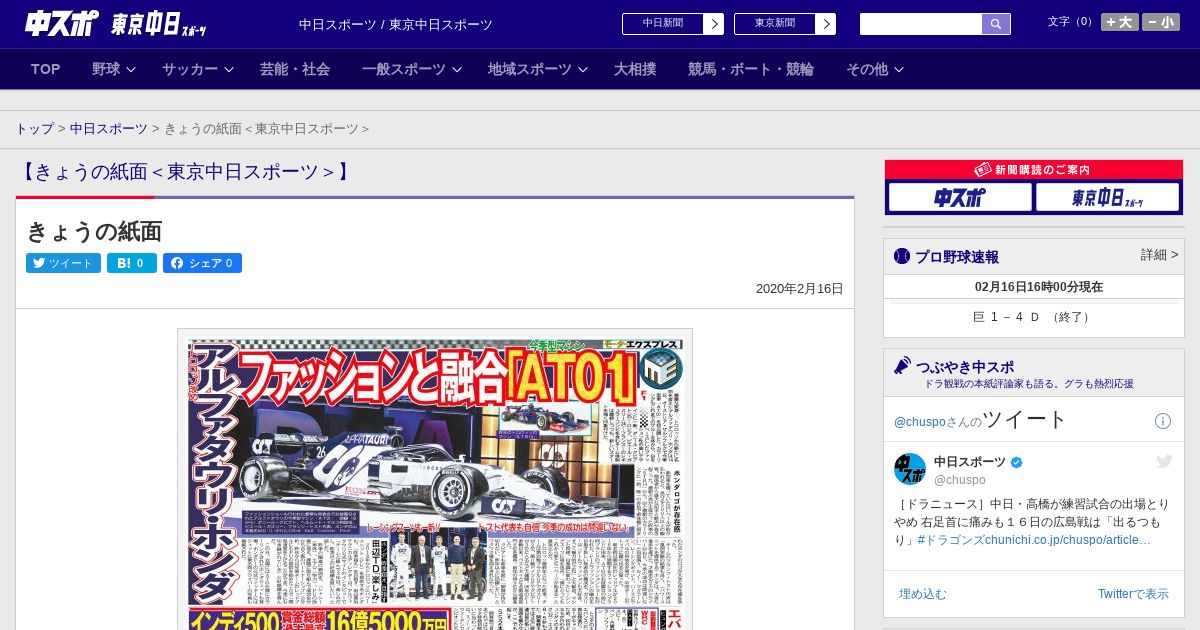The height and width of the screenshot is (630, 1200).
Task: Open 詳細 > for baseball scores
Action: [1159, 255]
